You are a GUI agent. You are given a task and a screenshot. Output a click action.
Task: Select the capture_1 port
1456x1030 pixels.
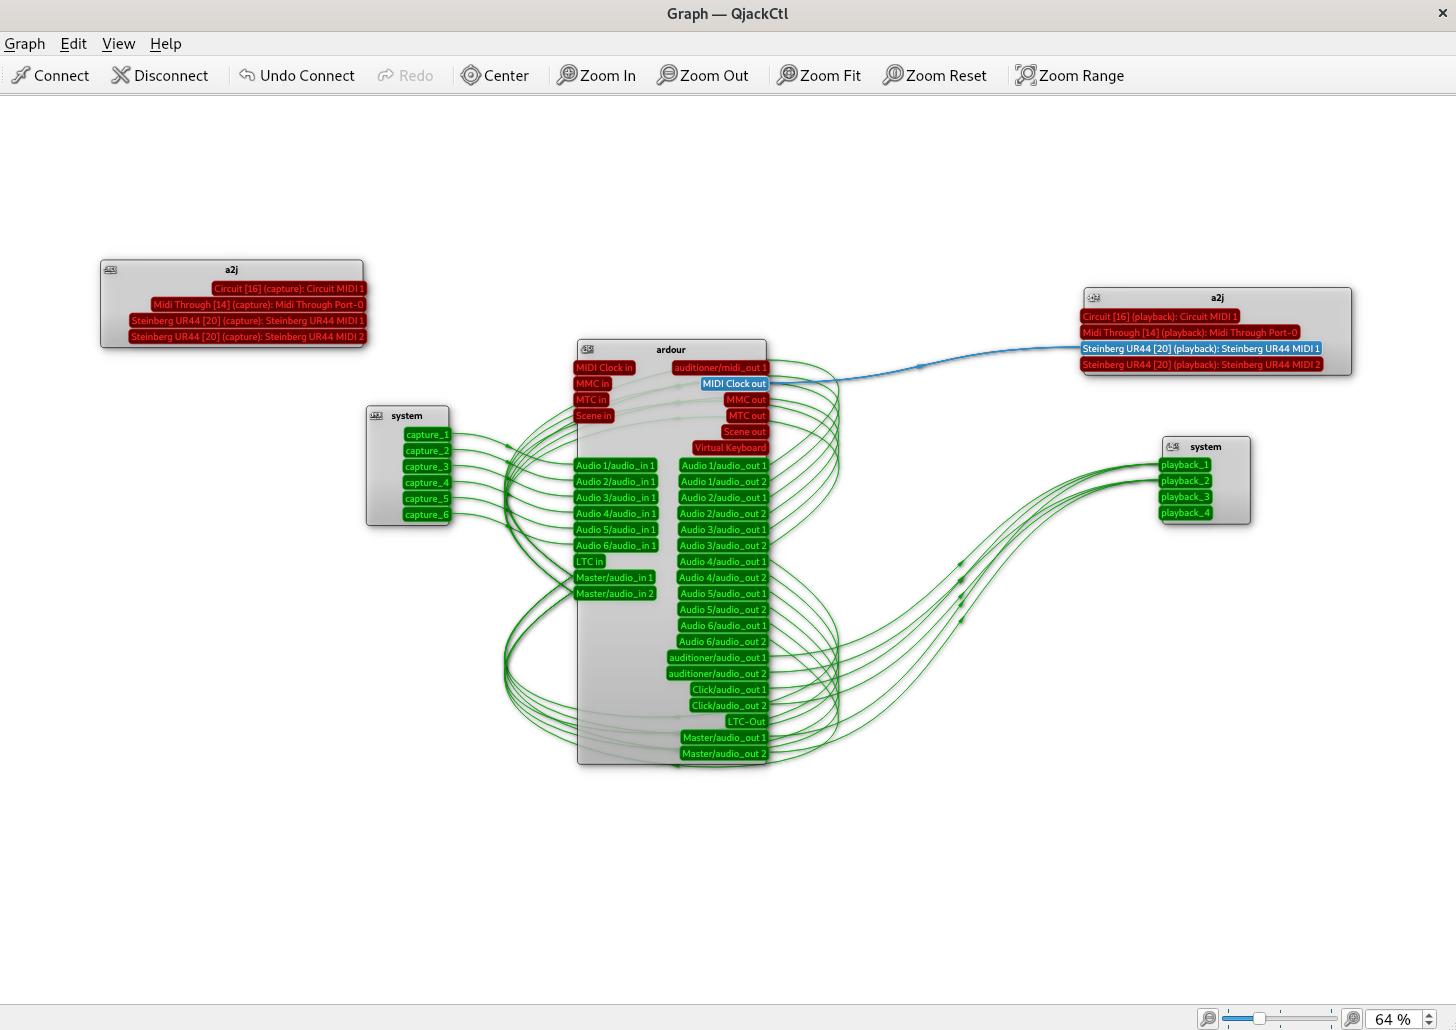pyautogui.click(x=428, y=434)
